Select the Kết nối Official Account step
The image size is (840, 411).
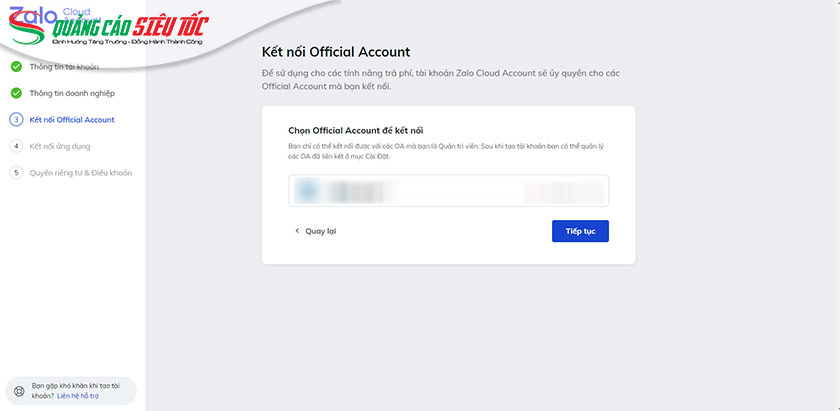pos(72,120)
